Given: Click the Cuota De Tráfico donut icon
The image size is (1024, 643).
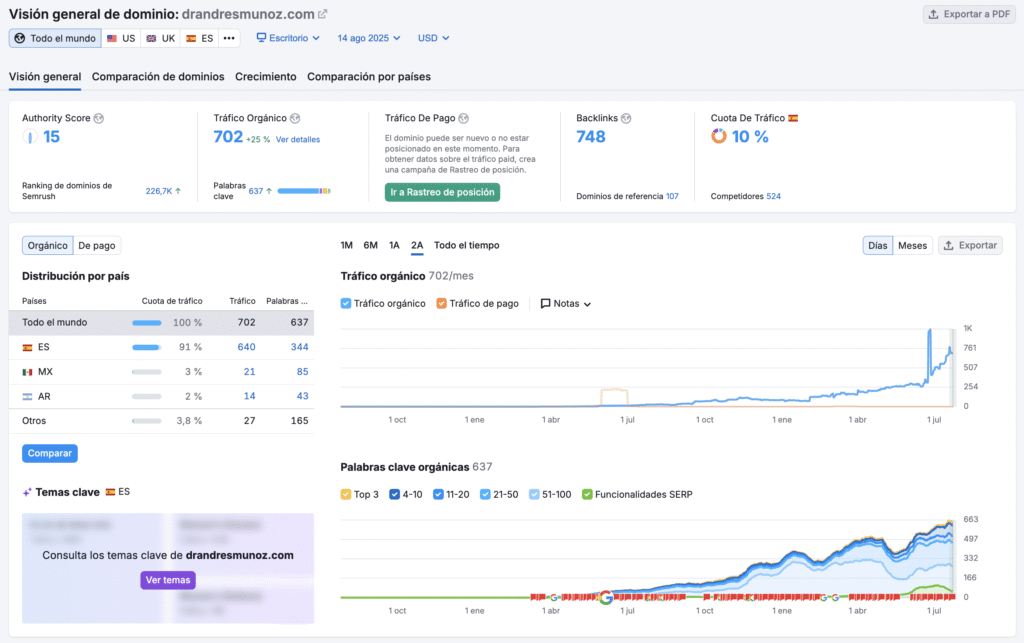Looking at the screenshot, I should coord(718,137).
